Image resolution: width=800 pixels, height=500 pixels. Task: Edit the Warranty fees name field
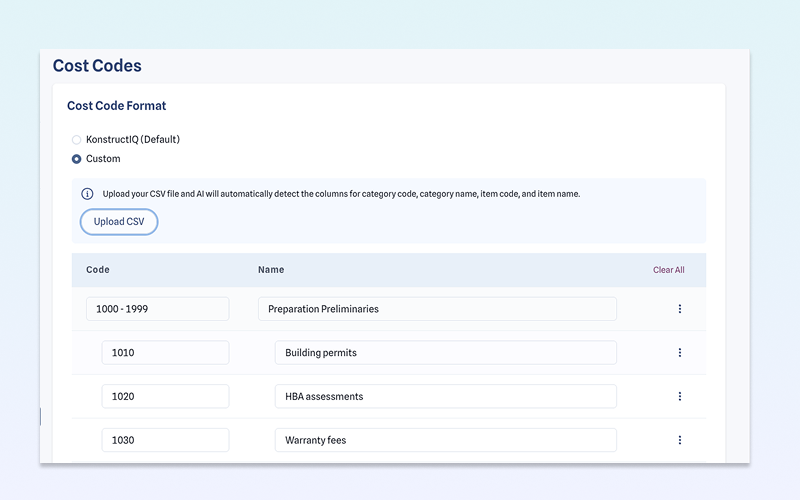(x=445, y=440)
